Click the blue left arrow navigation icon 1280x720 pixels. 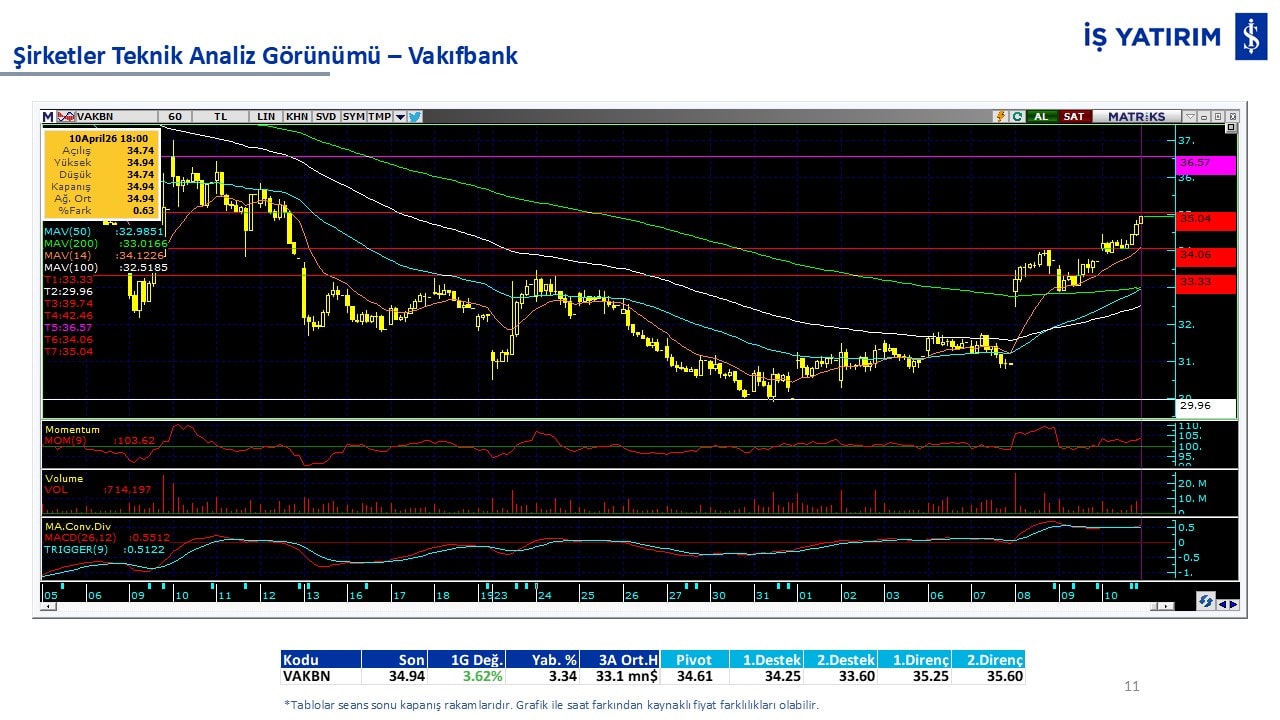coord(1222,603)
